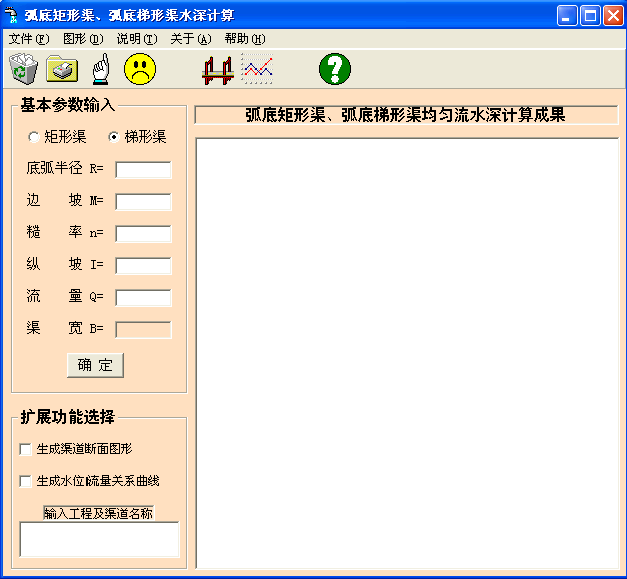Click the 确定 button
Screen dimensions: 627x579
95,365
